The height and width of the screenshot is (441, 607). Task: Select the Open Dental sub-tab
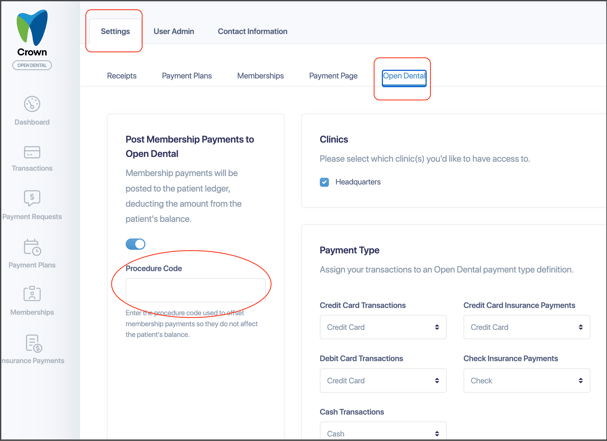tap(404, 76)
